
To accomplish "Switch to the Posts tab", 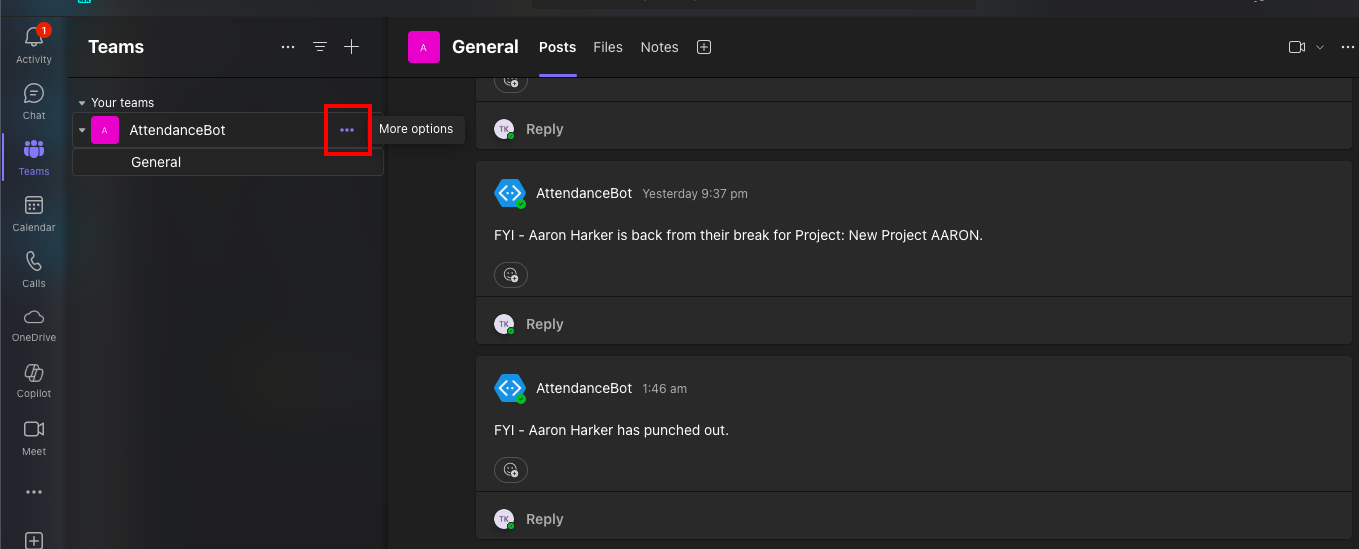I will (x=557, y=47).
